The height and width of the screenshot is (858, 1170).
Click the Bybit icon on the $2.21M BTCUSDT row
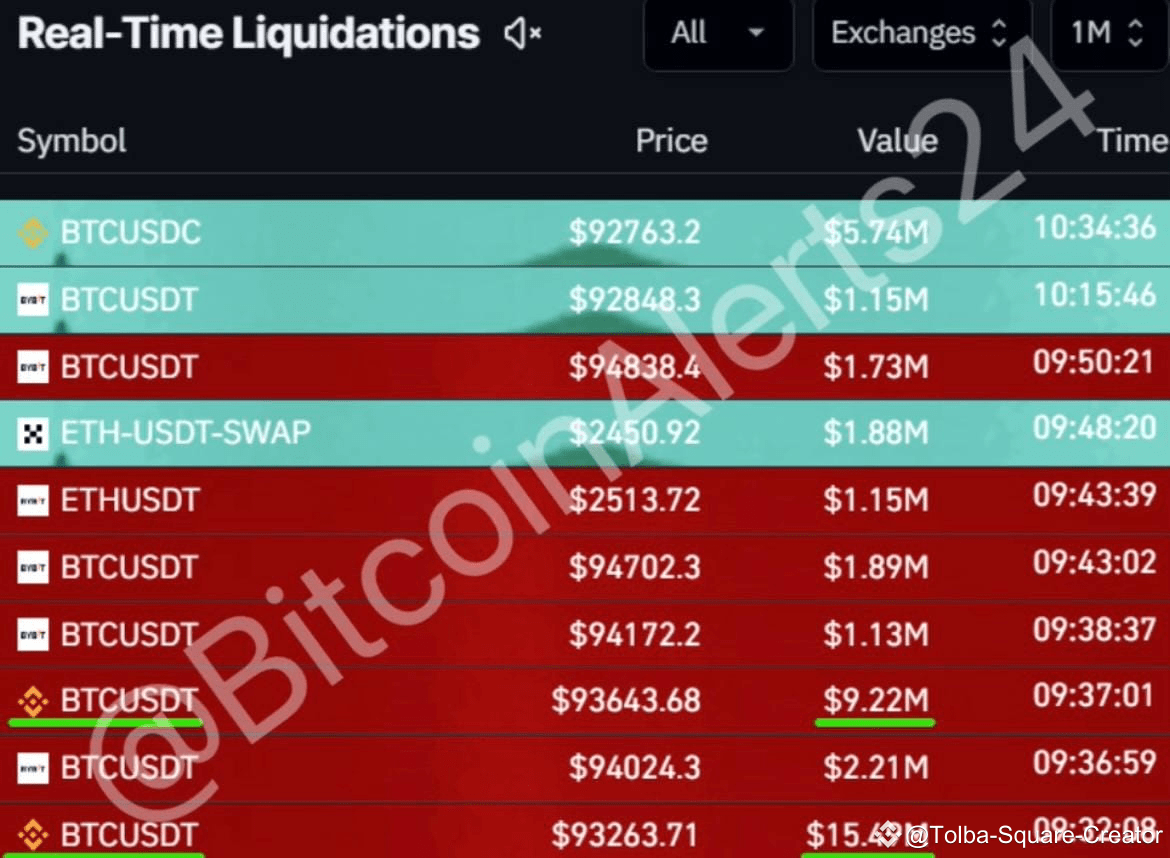pyautogui.click(x=33, y=767)
